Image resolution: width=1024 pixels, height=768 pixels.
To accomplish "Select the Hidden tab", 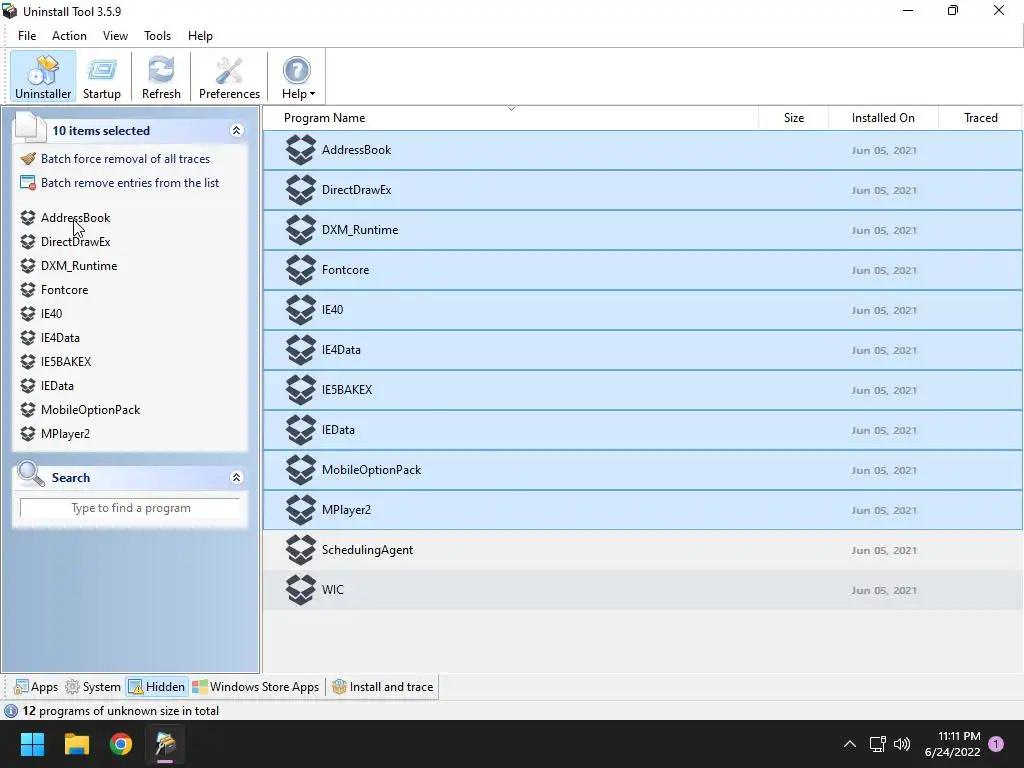I will point(157,687).
